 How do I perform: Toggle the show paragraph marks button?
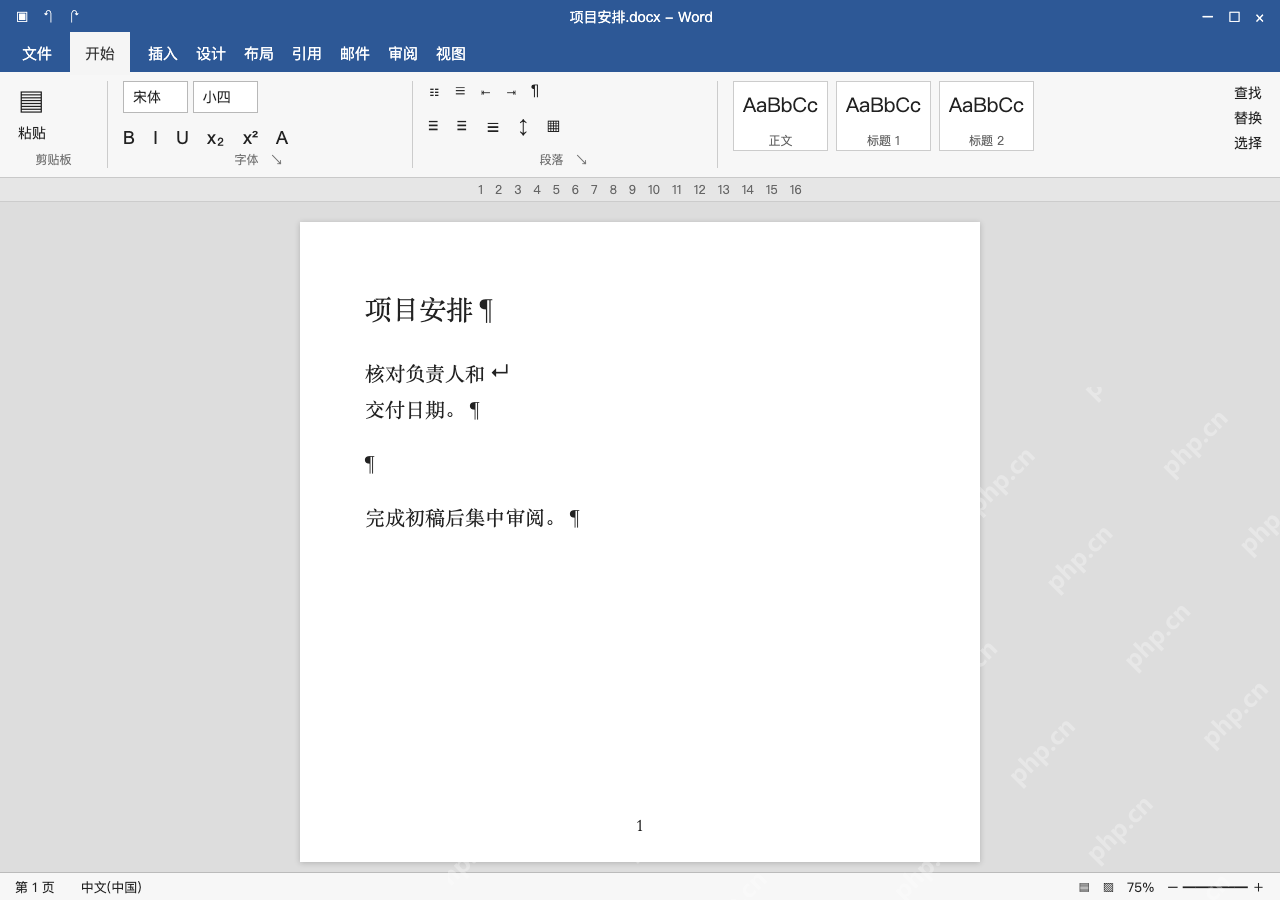click(535, 91)
